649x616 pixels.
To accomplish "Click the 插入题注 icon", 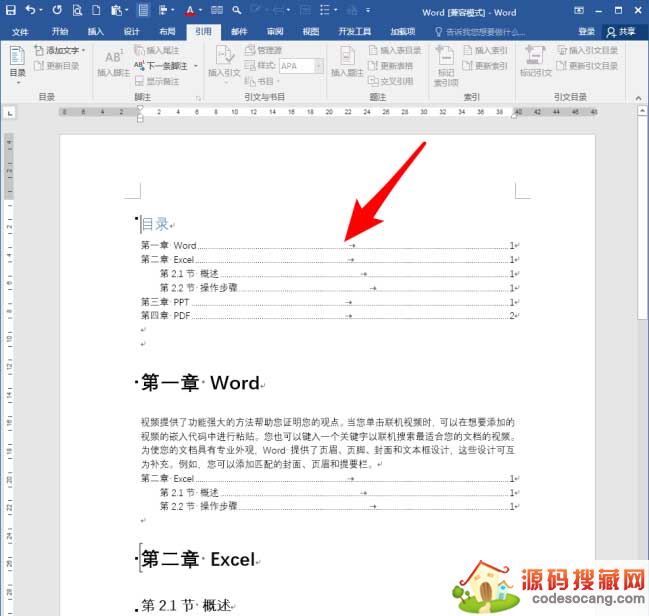I will 347,62.
